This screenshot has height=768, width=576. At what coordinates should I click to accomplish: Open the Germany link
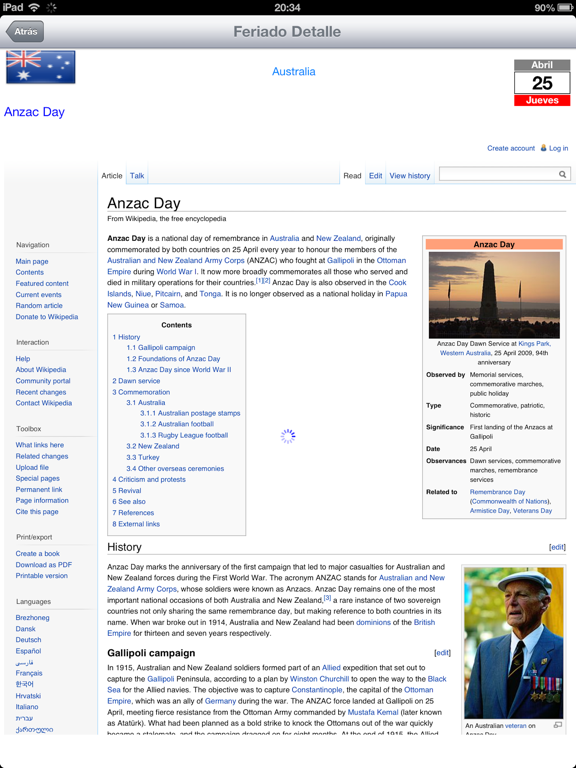click(220, 700)
